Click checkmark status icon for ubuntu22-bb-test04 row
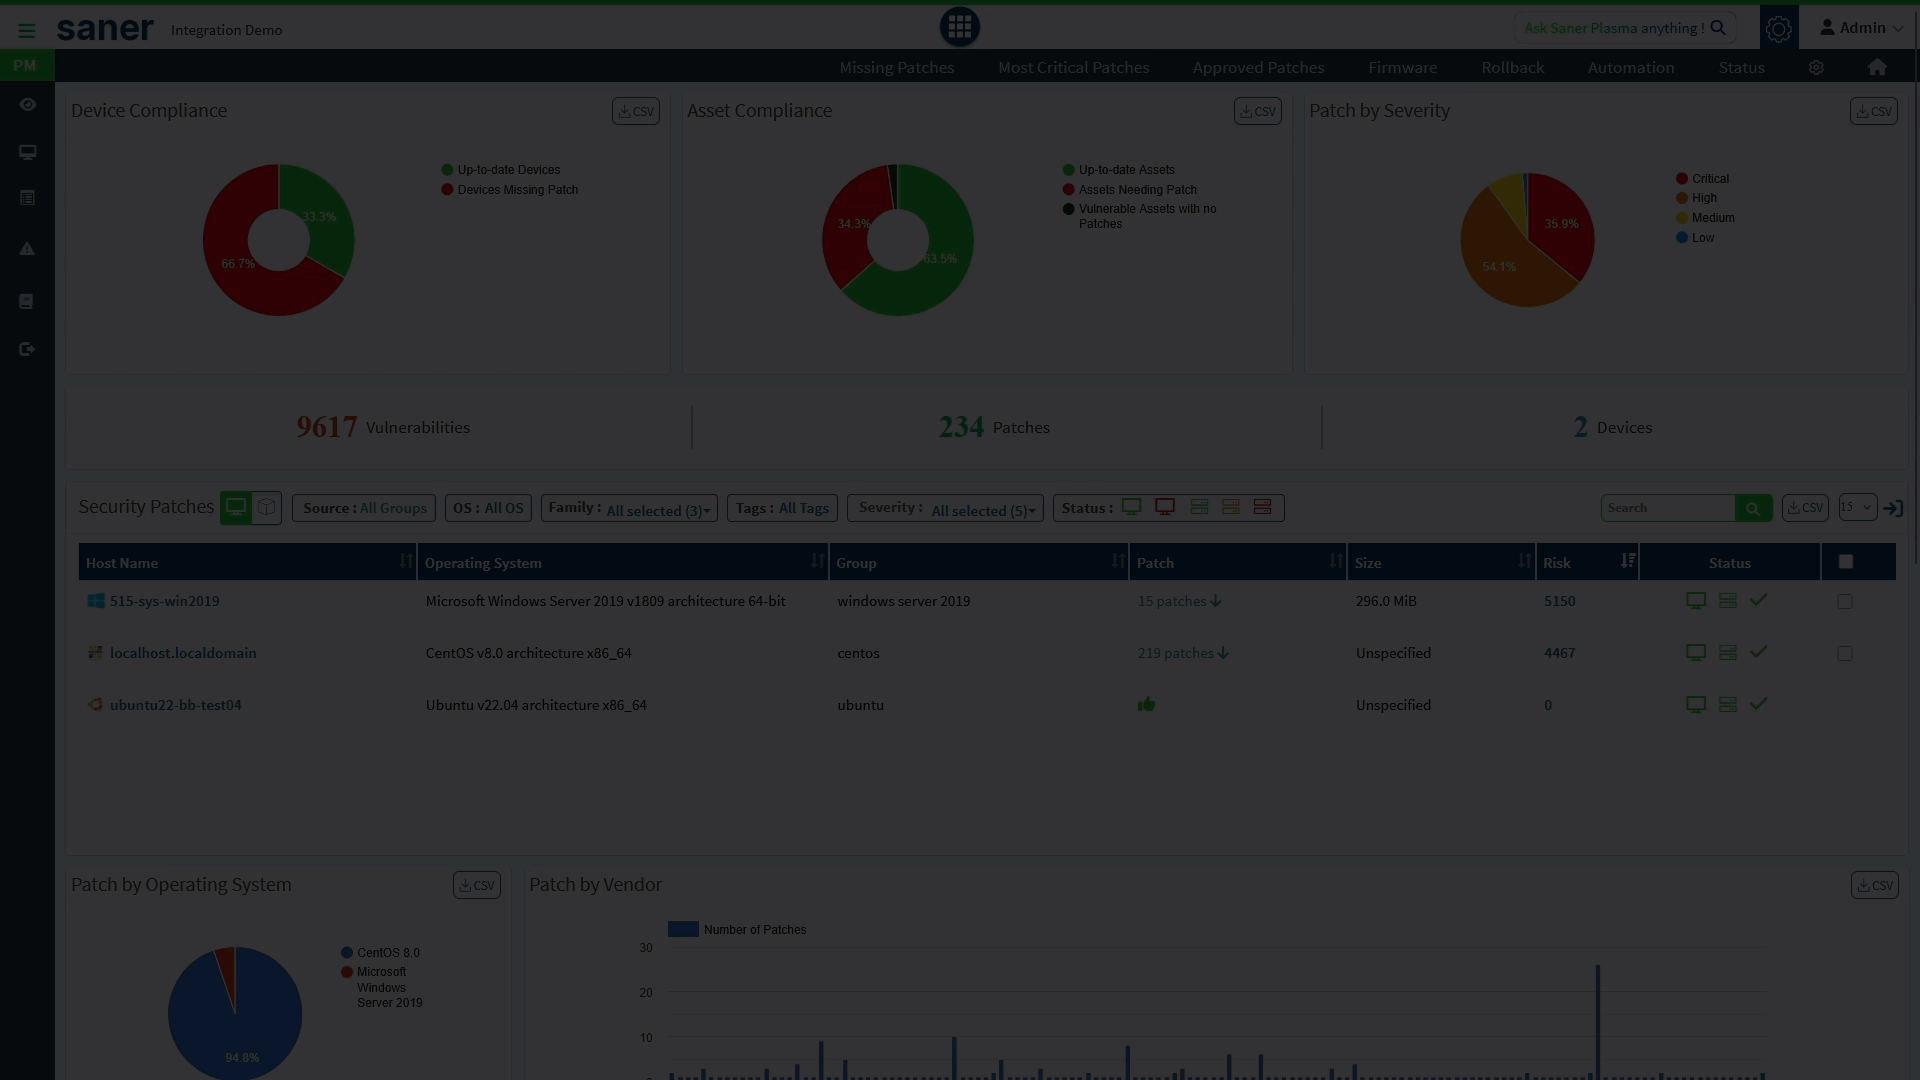Image resolution: width=1920 pixels, height=1080 pixels. pyautogui.click(x=1758, y=704)
